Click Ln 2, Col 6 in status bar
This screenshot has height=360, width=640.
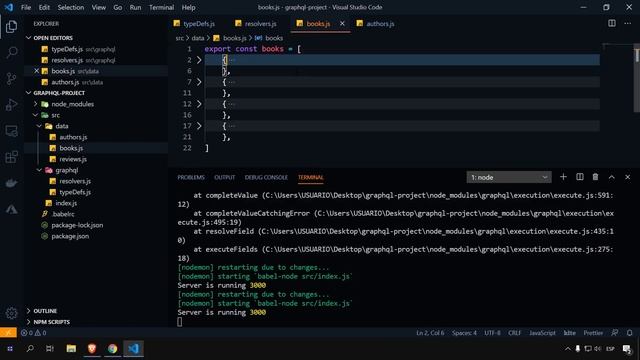coord(430,333)
